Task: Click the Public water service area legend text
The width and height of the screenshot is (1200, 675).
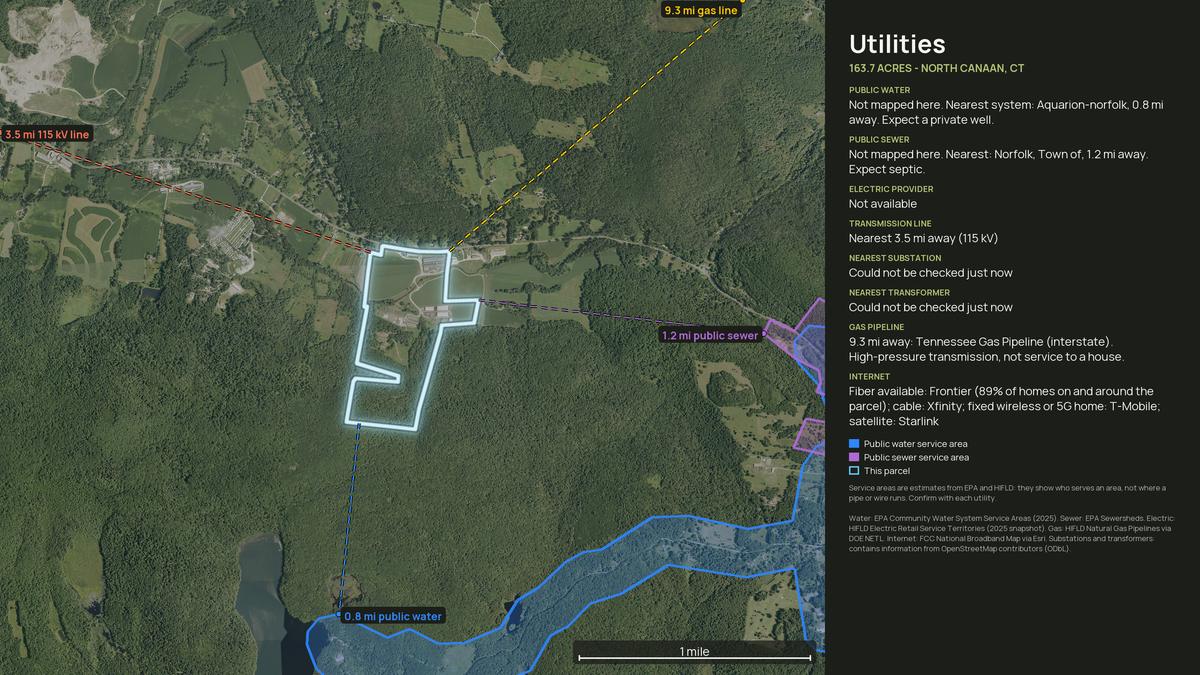Action: 916,444
